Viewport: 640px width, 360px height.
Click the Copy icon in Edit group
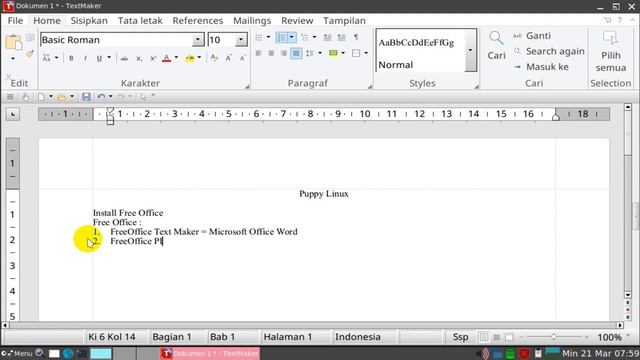point(30,38)
